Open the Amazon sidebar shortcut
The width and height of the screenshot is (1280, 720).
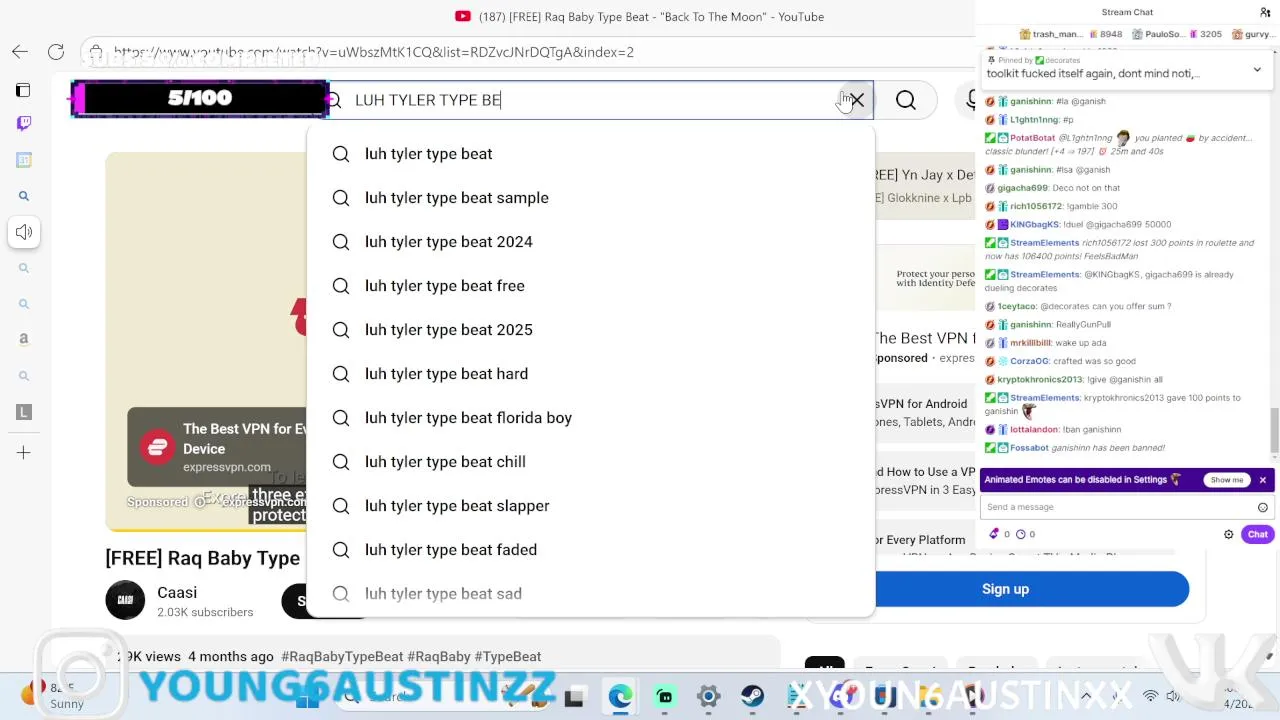pos(24,340)
